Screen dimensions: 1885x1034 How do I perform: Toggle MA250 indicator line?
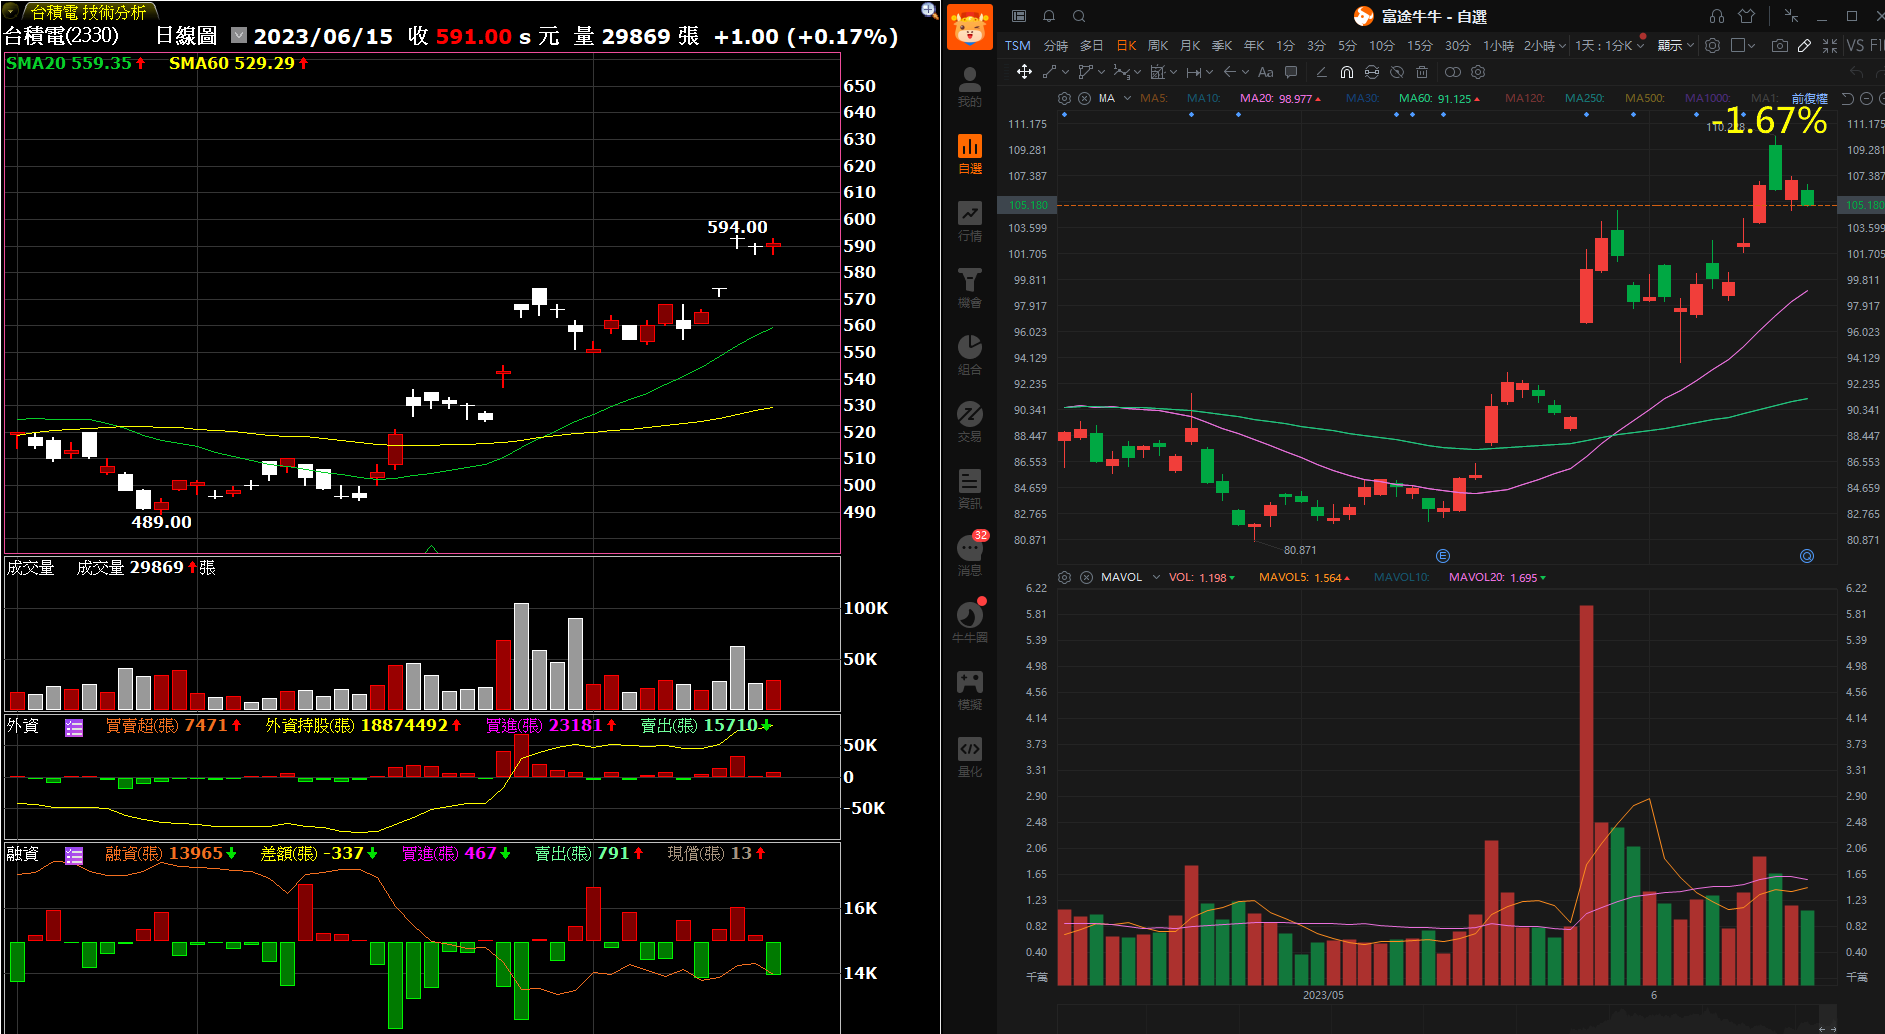coord(1584,98)
